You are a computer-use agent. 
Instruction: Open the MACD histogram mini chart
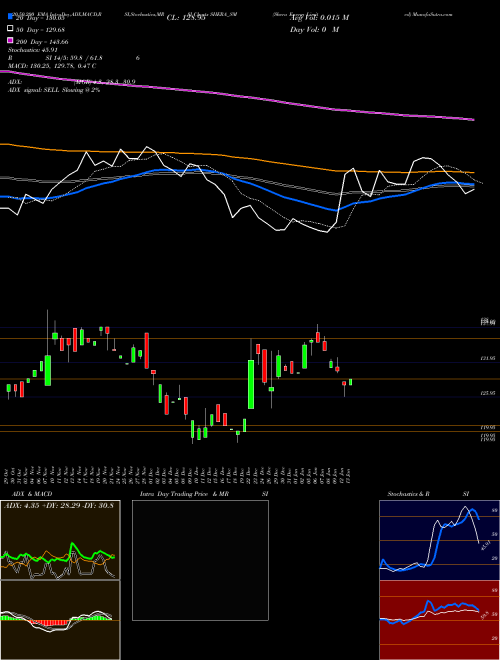pos(60,620)
